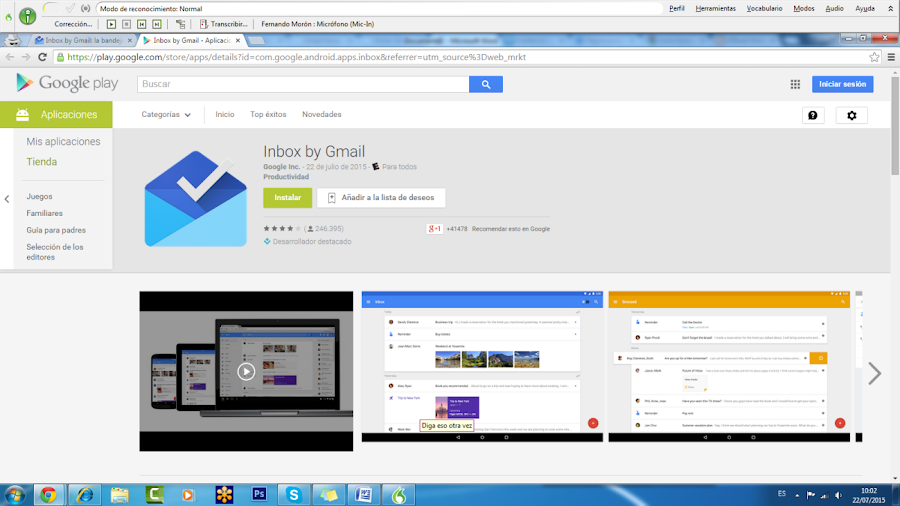The image size is (900, 506).
Task: Close the Inbox by Gmail - Aplicaciones tab
Action: point(238,40)
